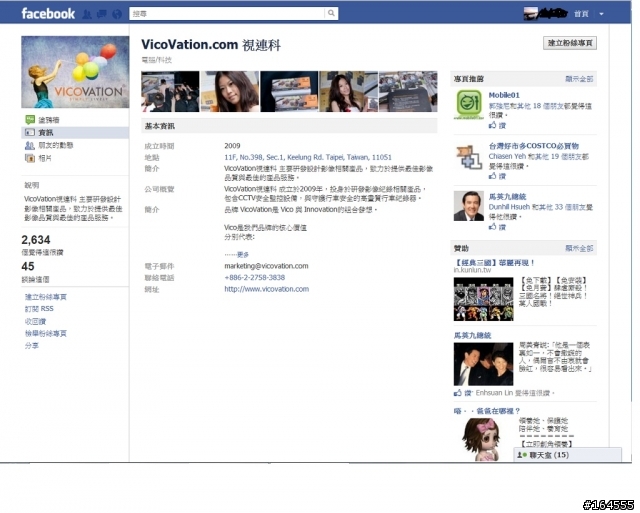The height and width of the screenshot is (513, 640).
Task: Click the 馬英九總統 portrait thumbnail
Action: pyautogui.click(x=469, y=206)
